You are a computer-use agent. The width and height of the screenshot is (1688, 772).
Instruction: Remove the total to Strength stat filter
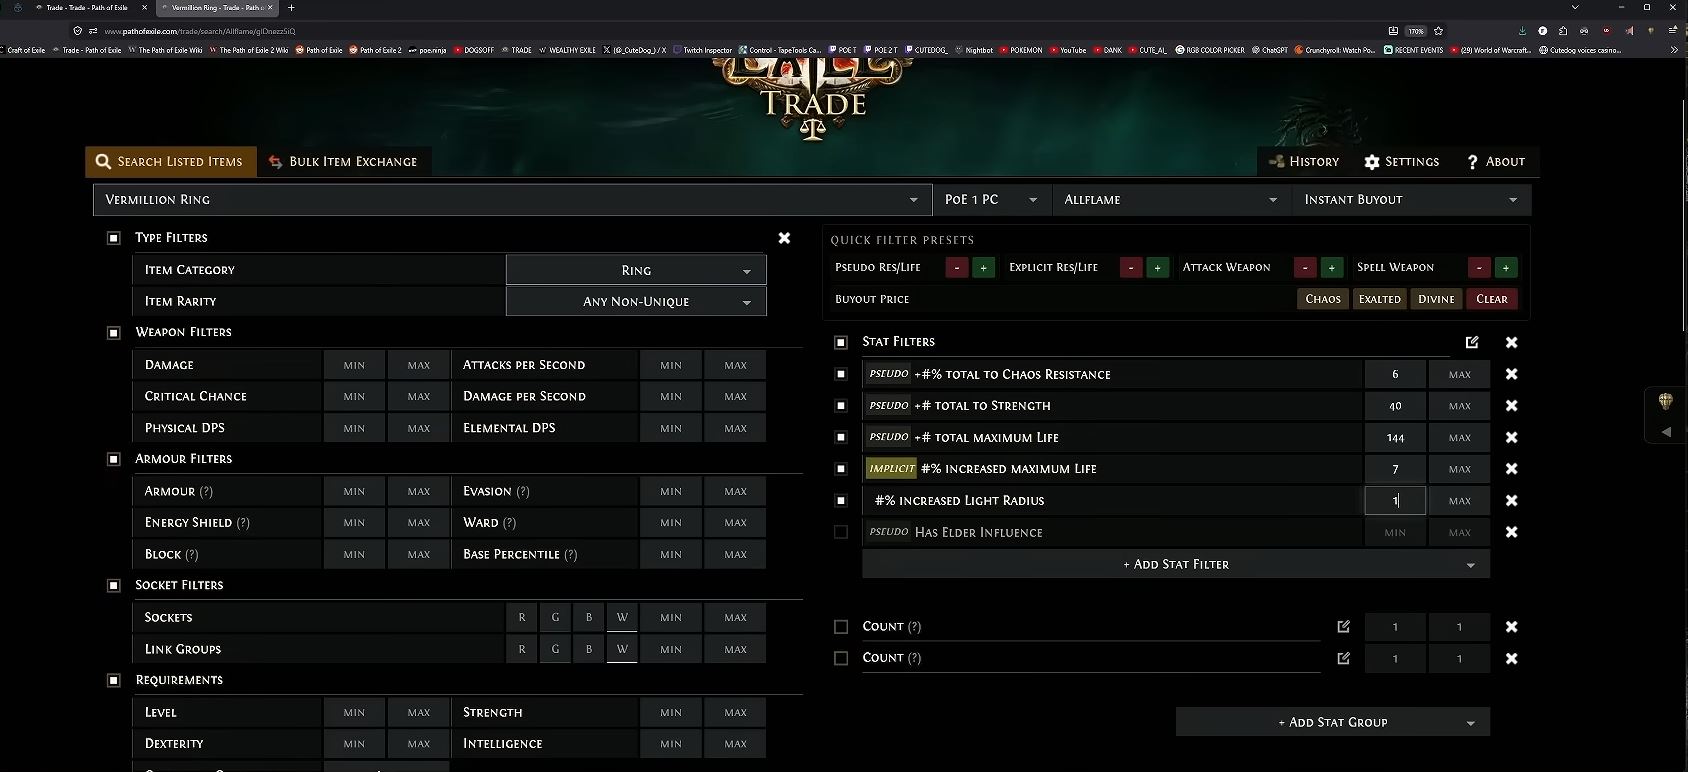1511,406
